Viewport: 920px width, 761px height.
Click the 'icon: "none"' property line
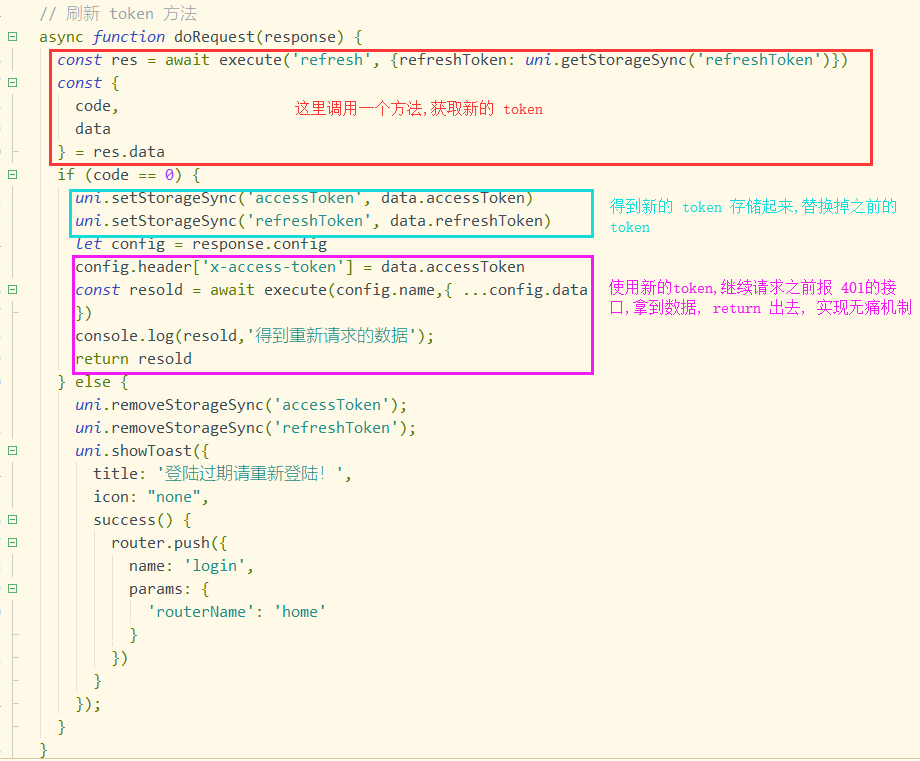[x=150, y=497]
